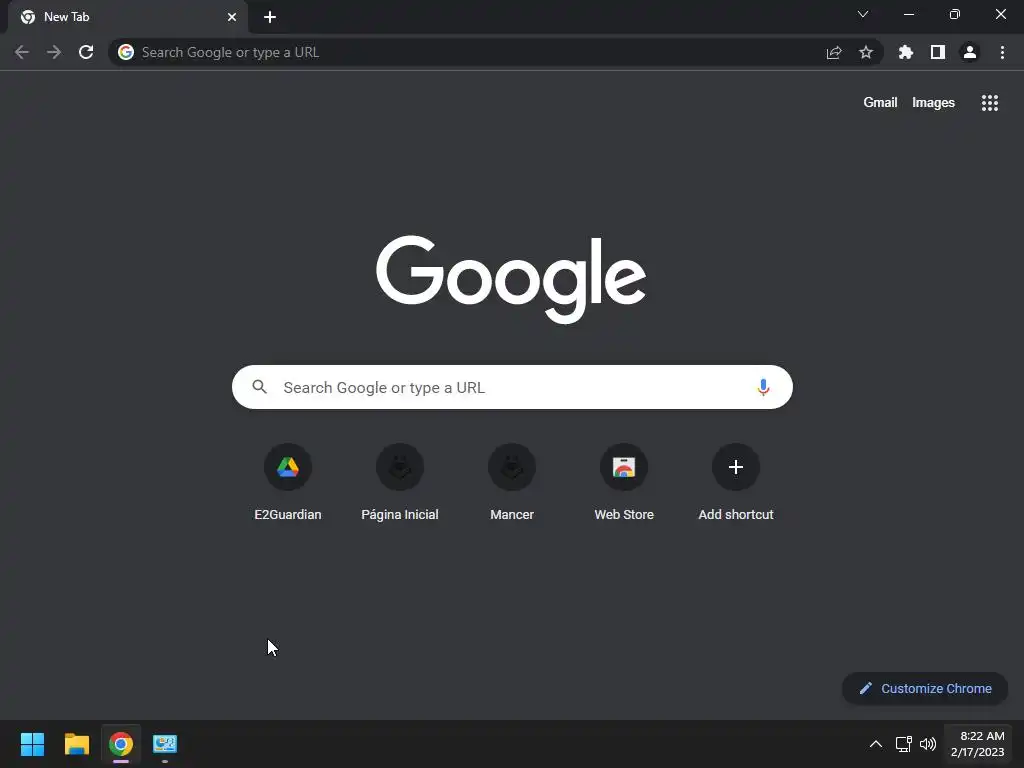The height and width of the screenshot is (768, 1024).
Task: Minimize the Chrome window
Action: [908, 14]
